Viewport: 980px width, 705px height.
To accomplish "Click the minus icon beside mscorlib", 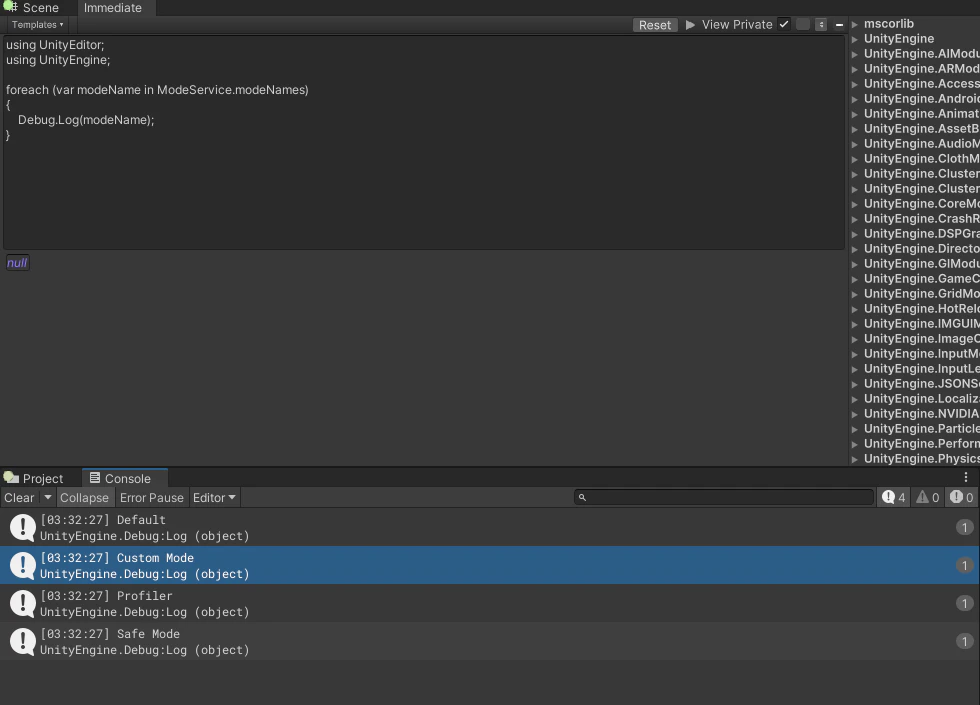I will pyautogui.click(x=839, y=25).
